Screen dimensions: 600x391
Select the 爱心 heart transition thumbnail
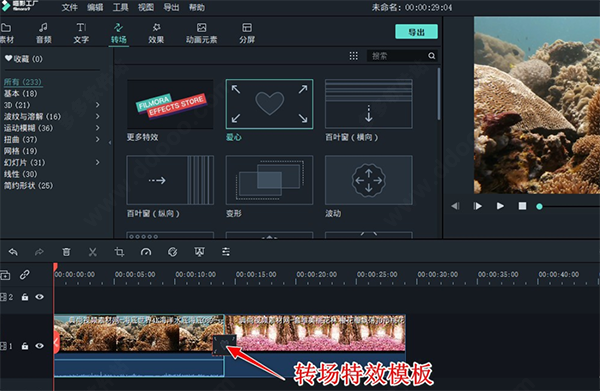click(269, 104)
